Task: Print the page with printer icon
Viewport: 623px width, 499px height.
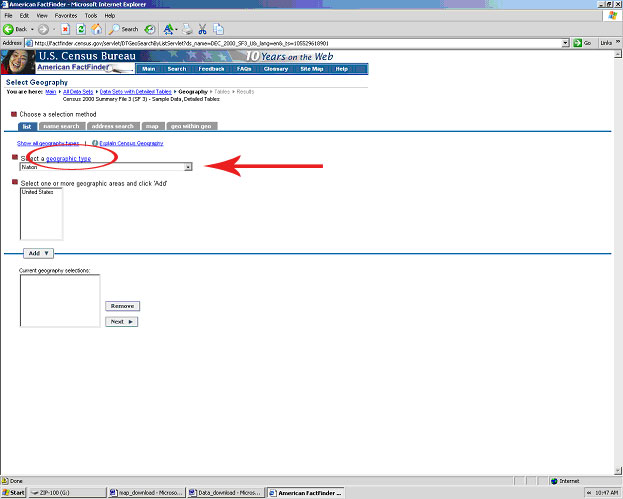Action: 188,29
